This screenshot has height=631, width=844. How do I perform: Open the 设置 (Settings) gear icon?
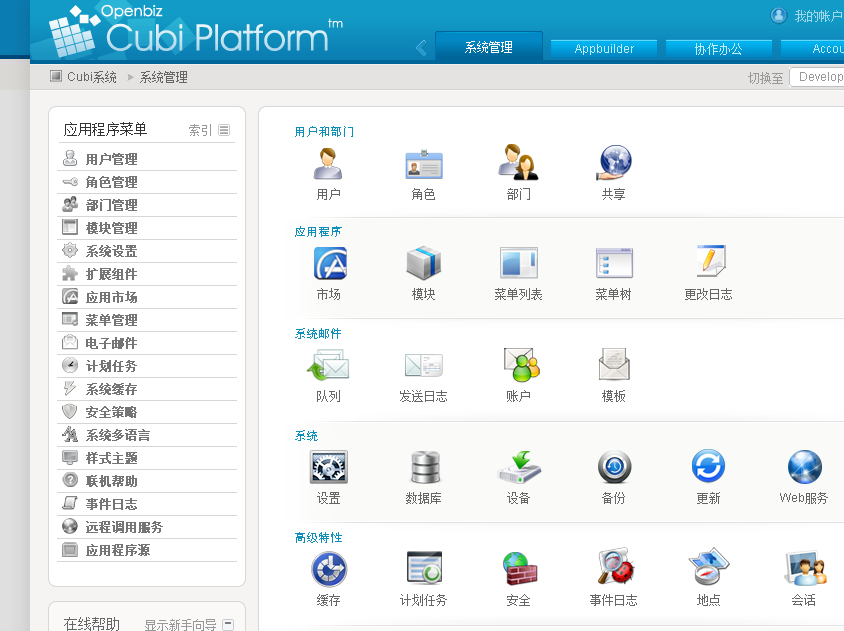[328, 467]
